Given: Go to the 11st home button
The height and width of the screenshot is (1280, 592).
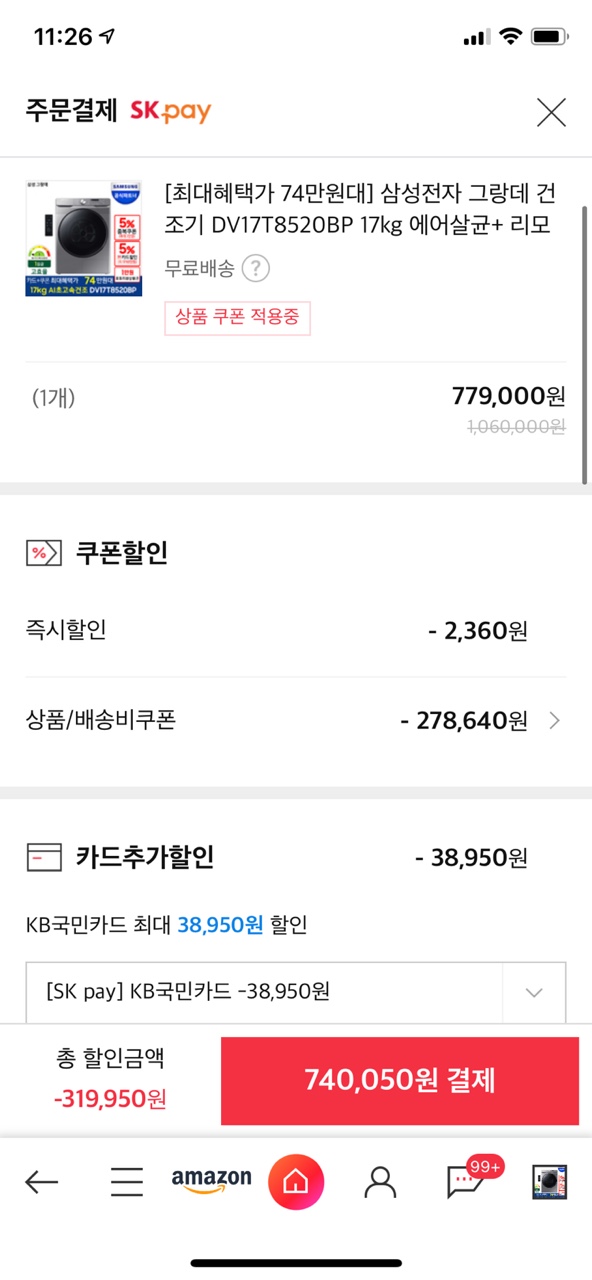Looking at the screenshot, I should 296,1183.
